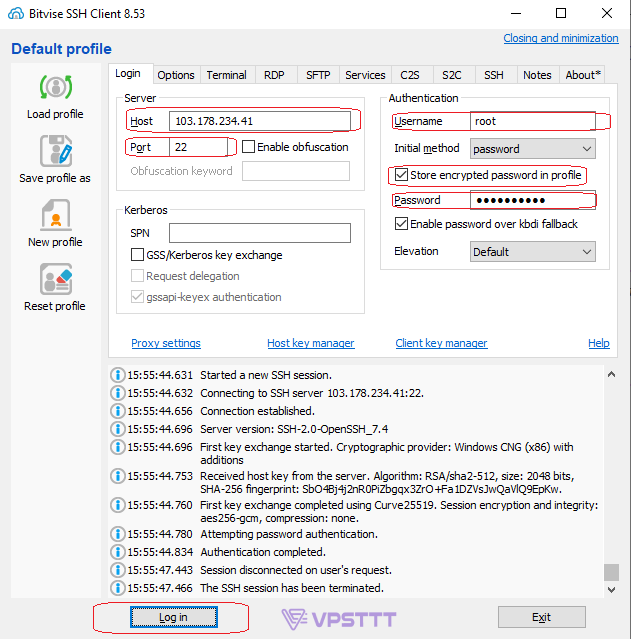The image size is (631, 639).
Task: Open Closing and minimization link
Action: [x=561, y=38]
